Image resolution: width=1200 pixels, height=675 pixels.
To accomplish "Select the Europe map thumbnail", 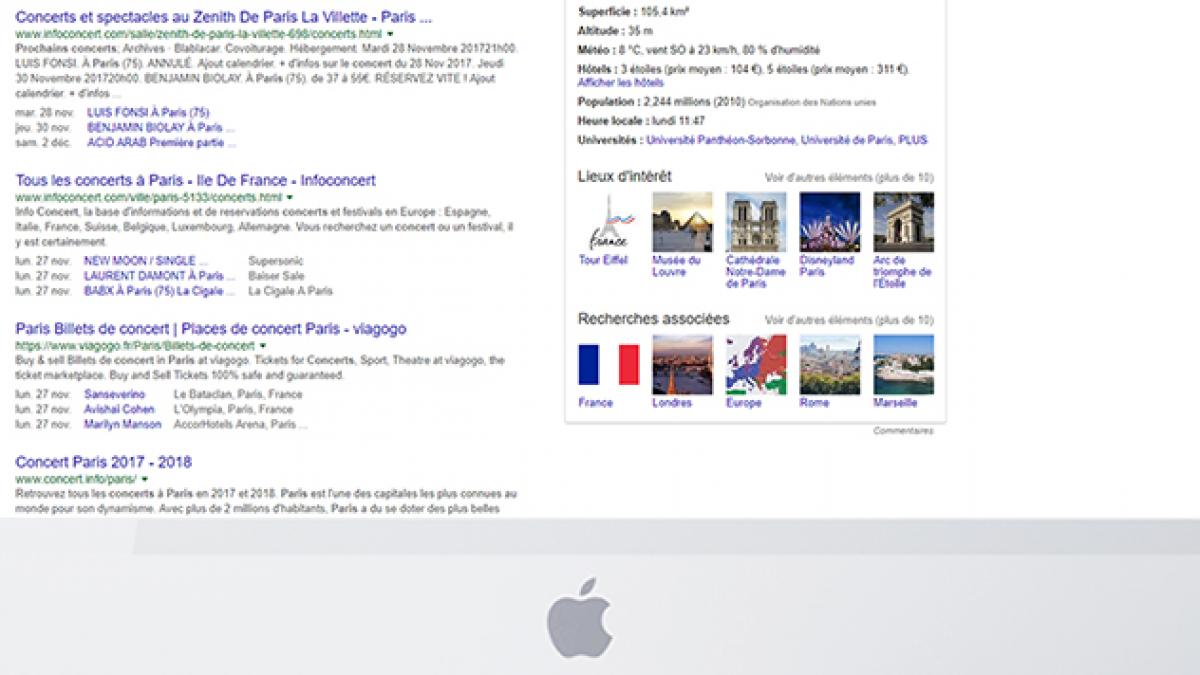I will coord(756,365).
